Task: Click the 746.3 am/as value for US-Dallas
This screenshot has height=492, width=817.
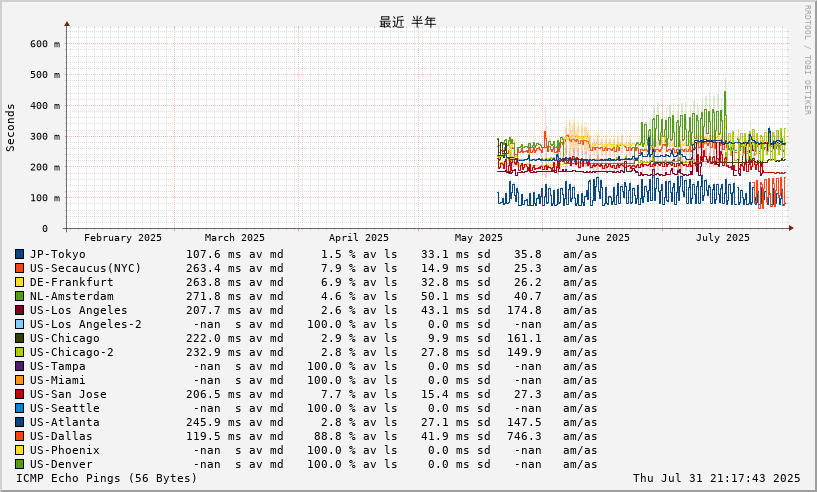Action: (x=524, y=436)
